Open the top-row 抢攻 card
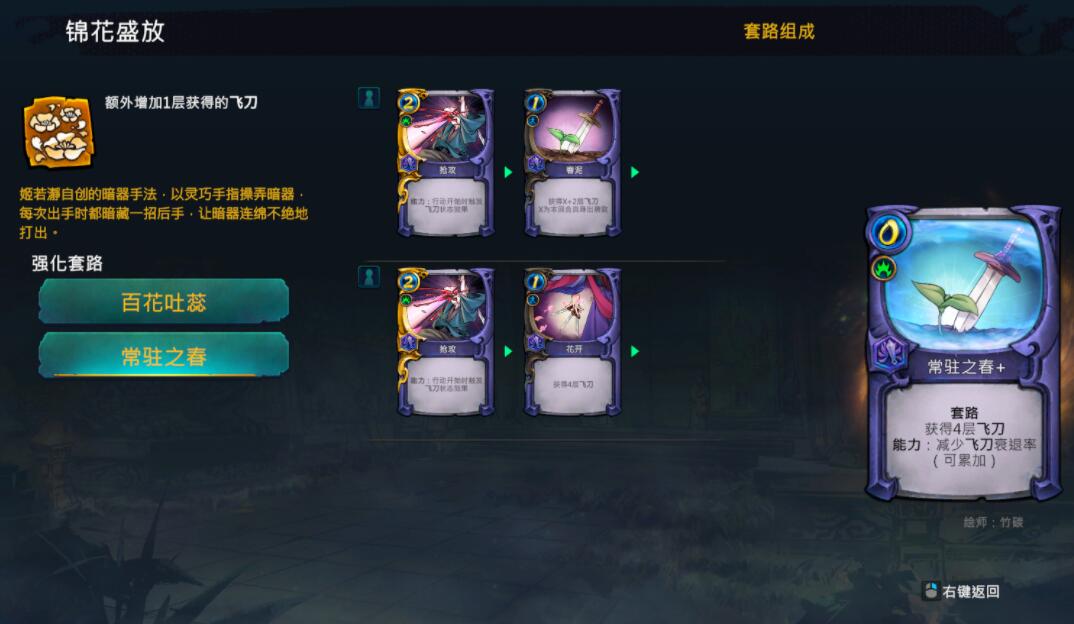The height and width of the screenshot is (624, 1074). pyautogui.click(x=446, y=163)
